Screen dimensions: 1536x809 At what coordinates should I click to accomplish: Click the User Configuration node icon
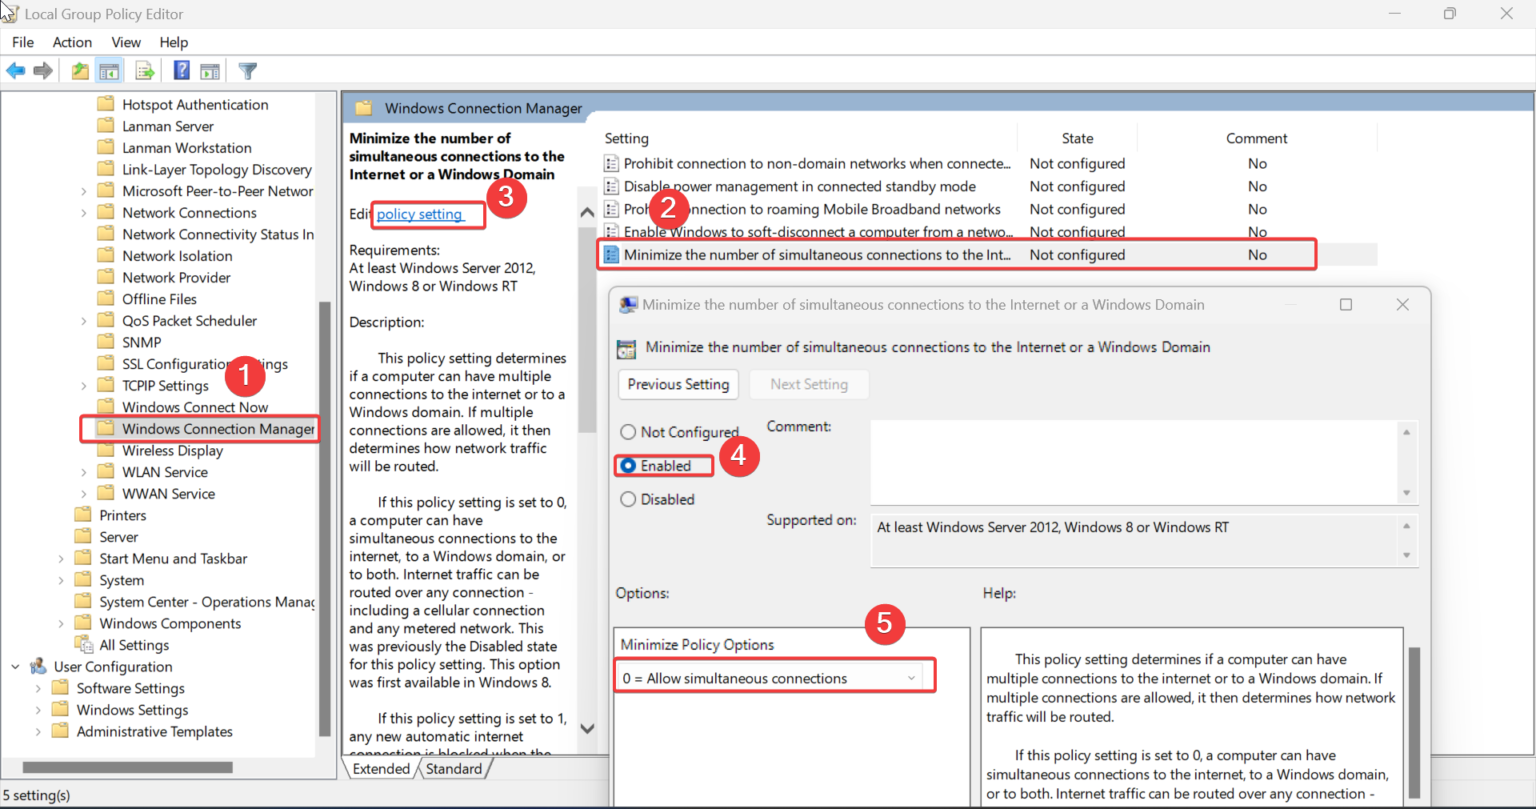(39, 667)
